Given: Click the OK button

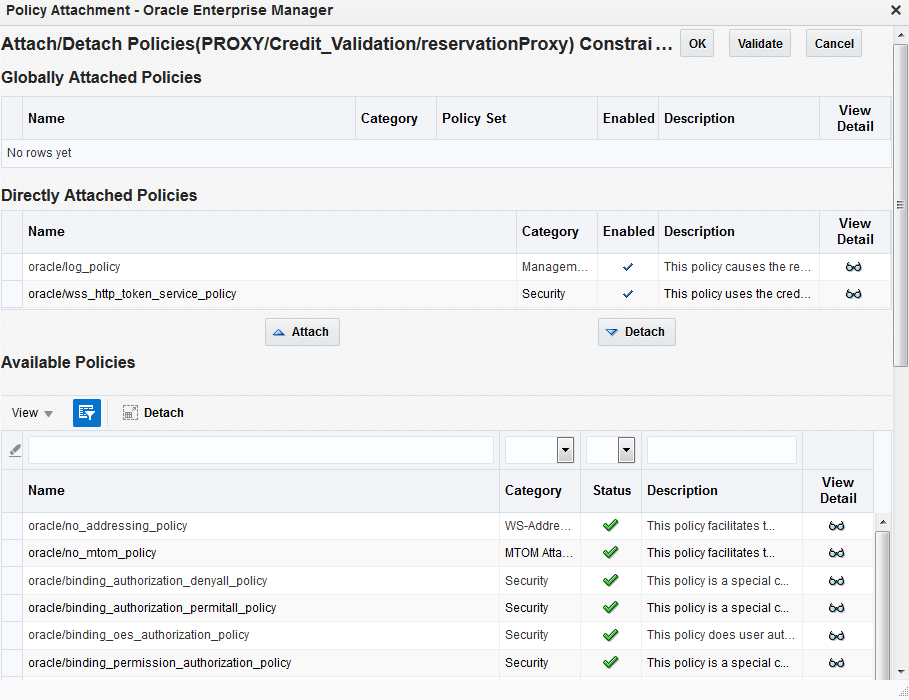Looking at the screenshot, I should coord(697,43).
